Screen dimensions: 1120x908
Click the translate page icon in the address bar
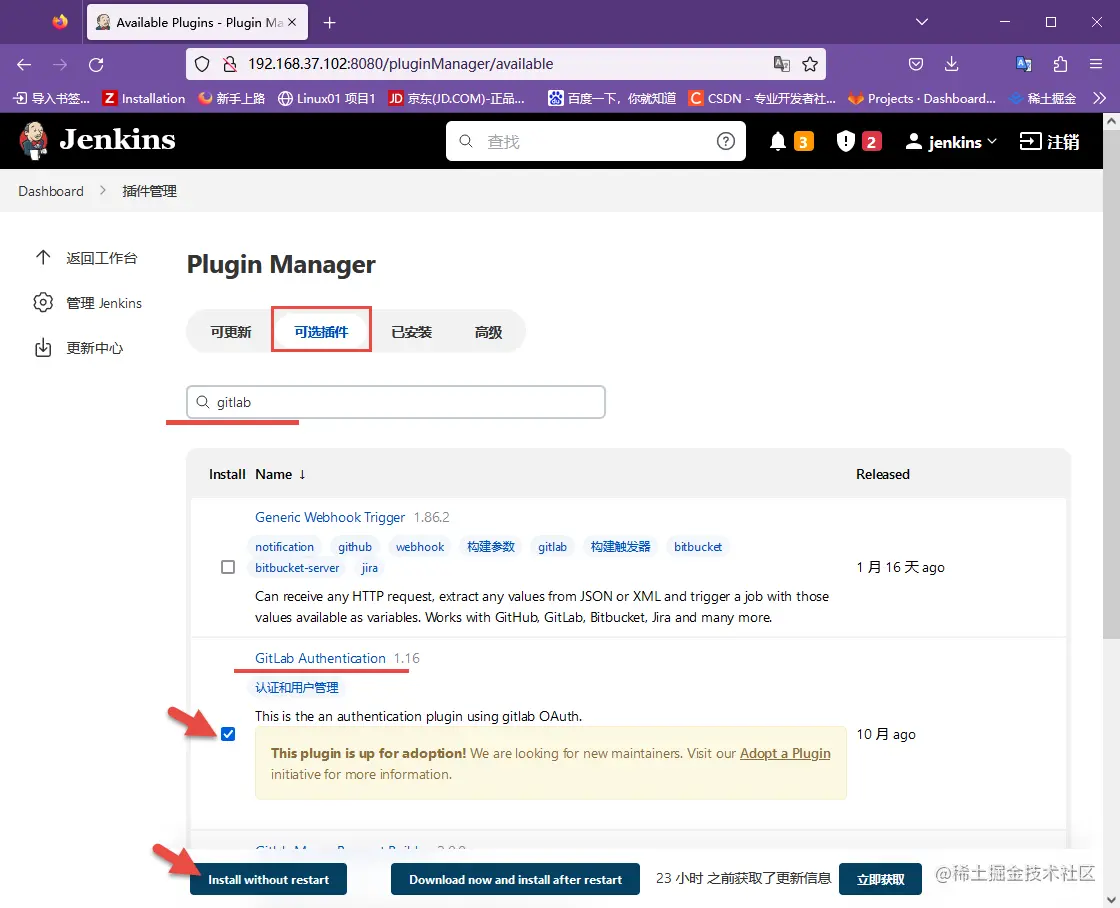click(781, 64)
